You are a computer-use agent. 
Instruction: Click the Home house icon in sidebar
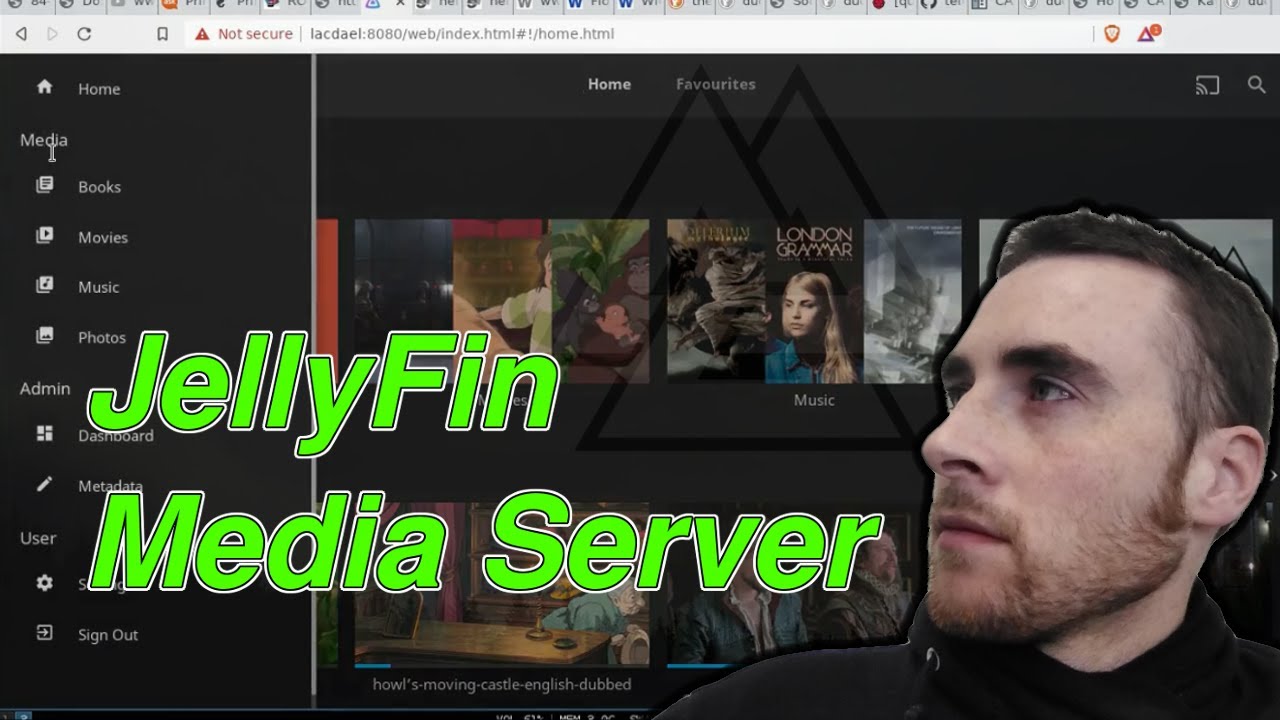(x=44, y=87)
